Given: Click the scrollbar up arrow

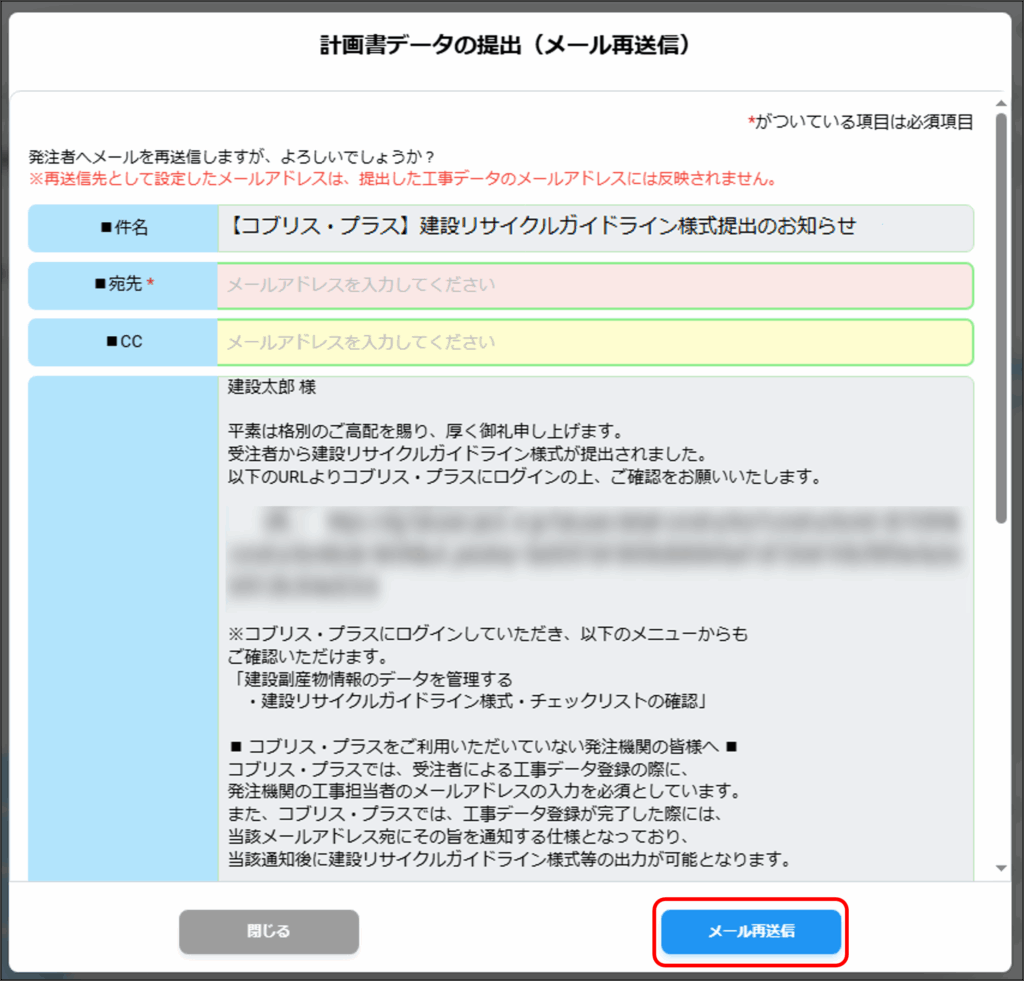Looking at the screenshot, I should coord(1001,104).
